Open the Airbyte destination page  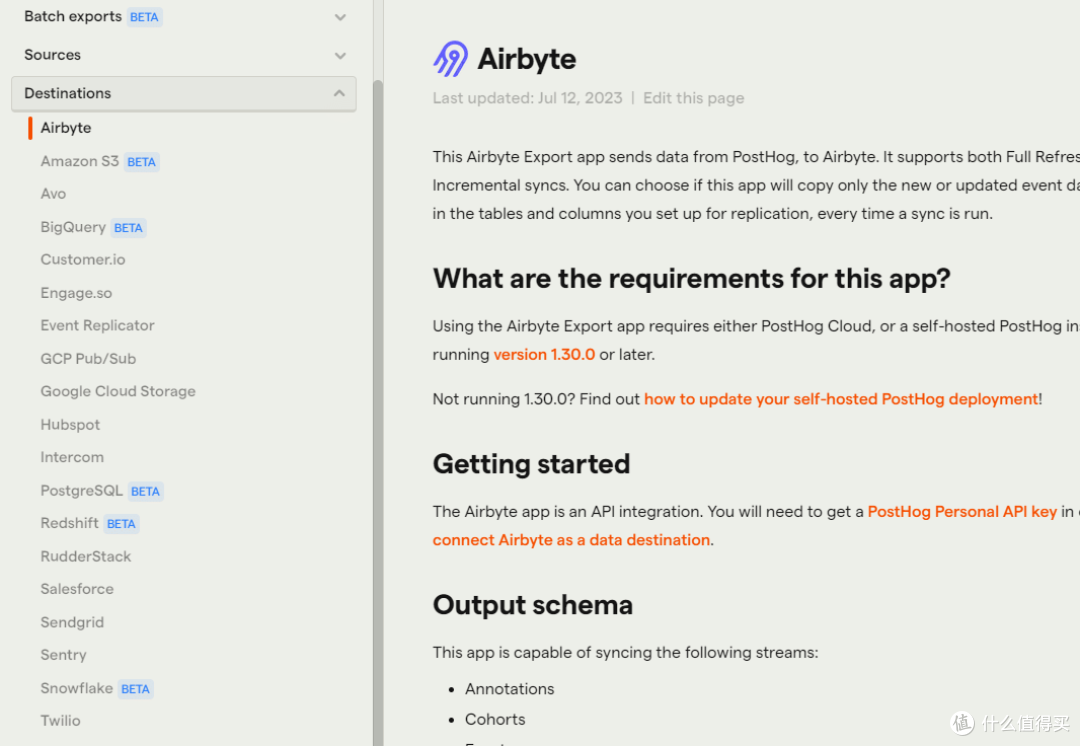pyautogui.click(x=66, y=127)
